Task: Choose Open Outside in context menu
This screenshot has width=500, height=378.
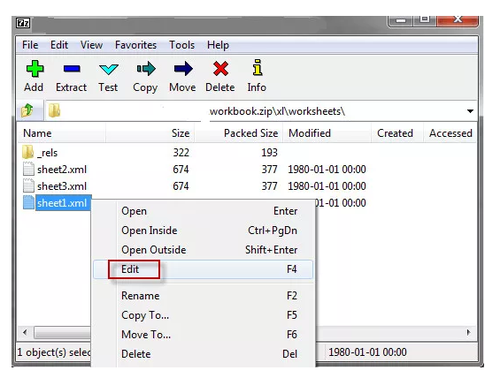Action: point(203,250)
